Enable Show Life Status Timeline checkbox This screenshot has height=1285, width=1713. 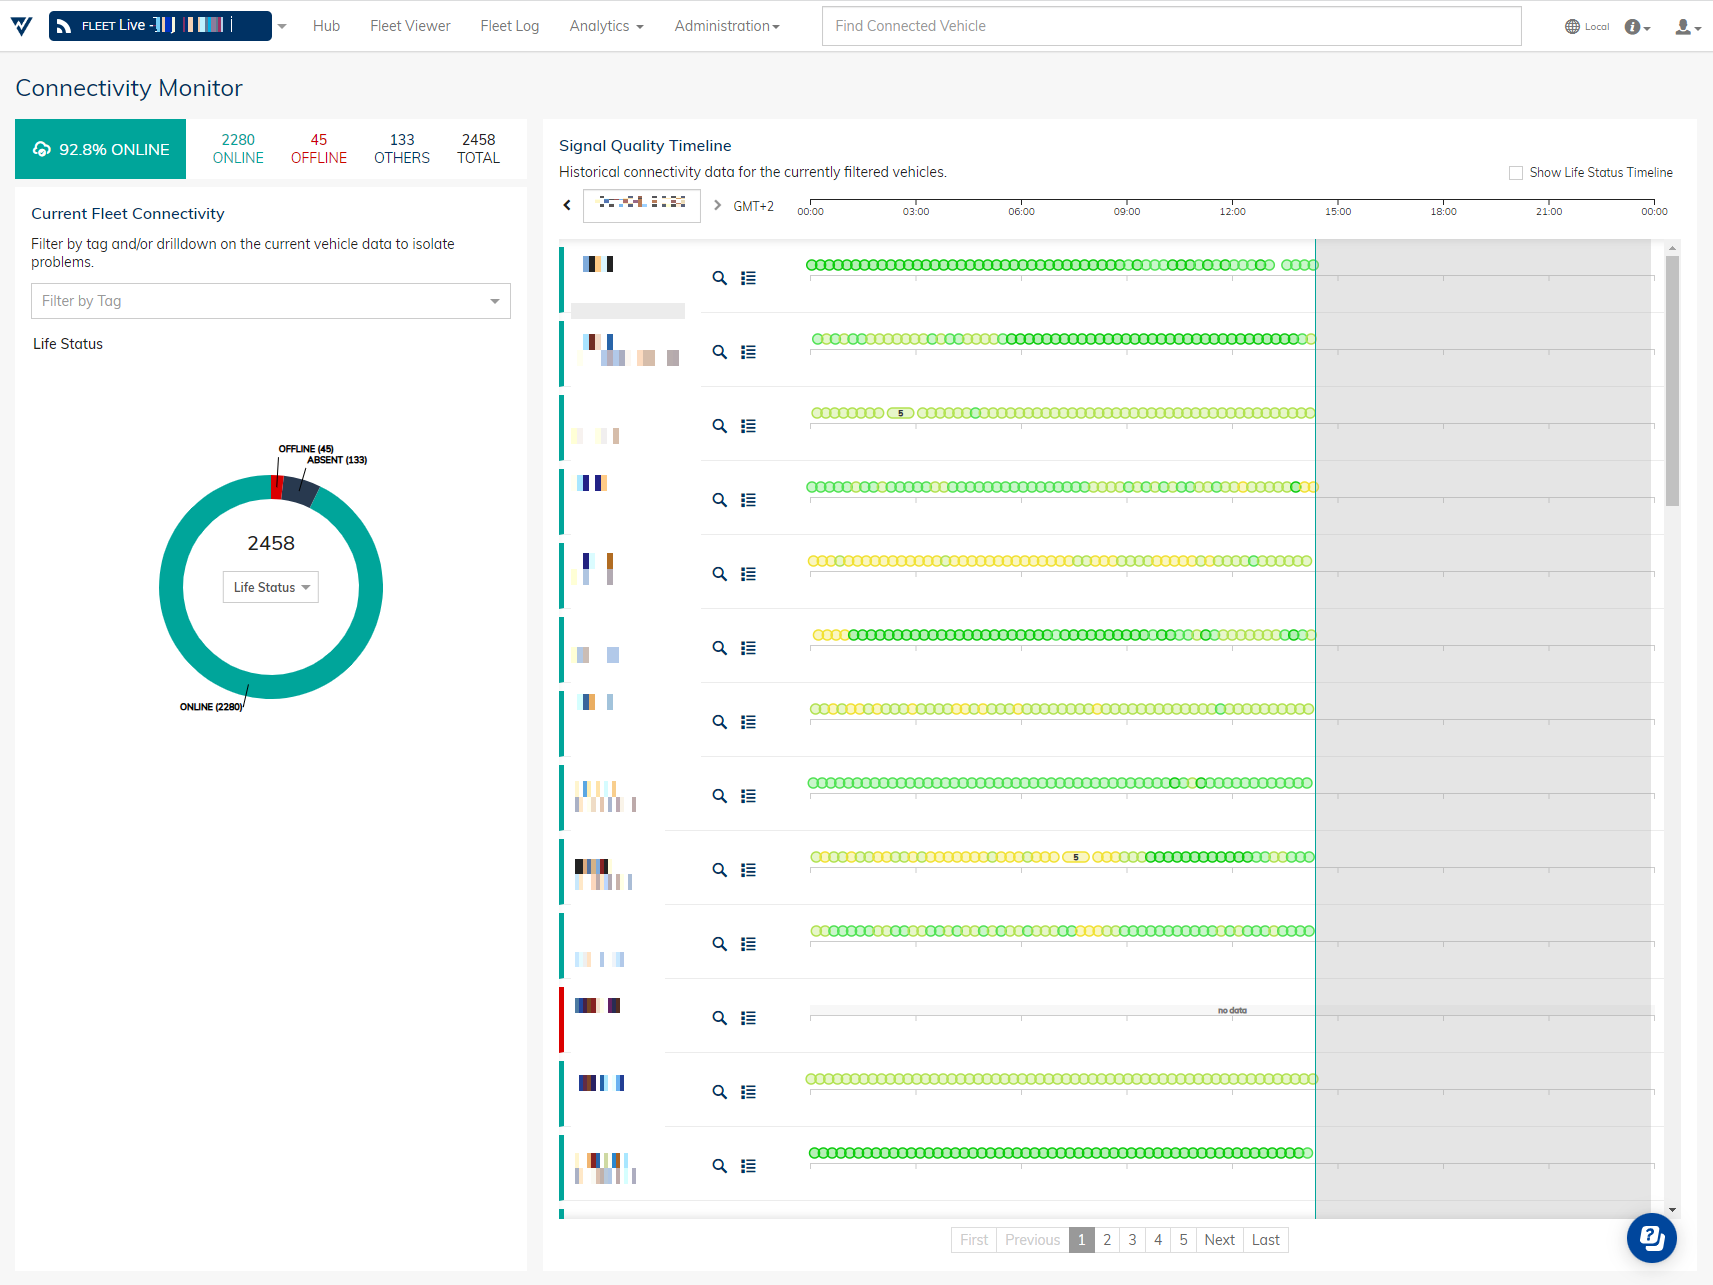coord(1516,173)
